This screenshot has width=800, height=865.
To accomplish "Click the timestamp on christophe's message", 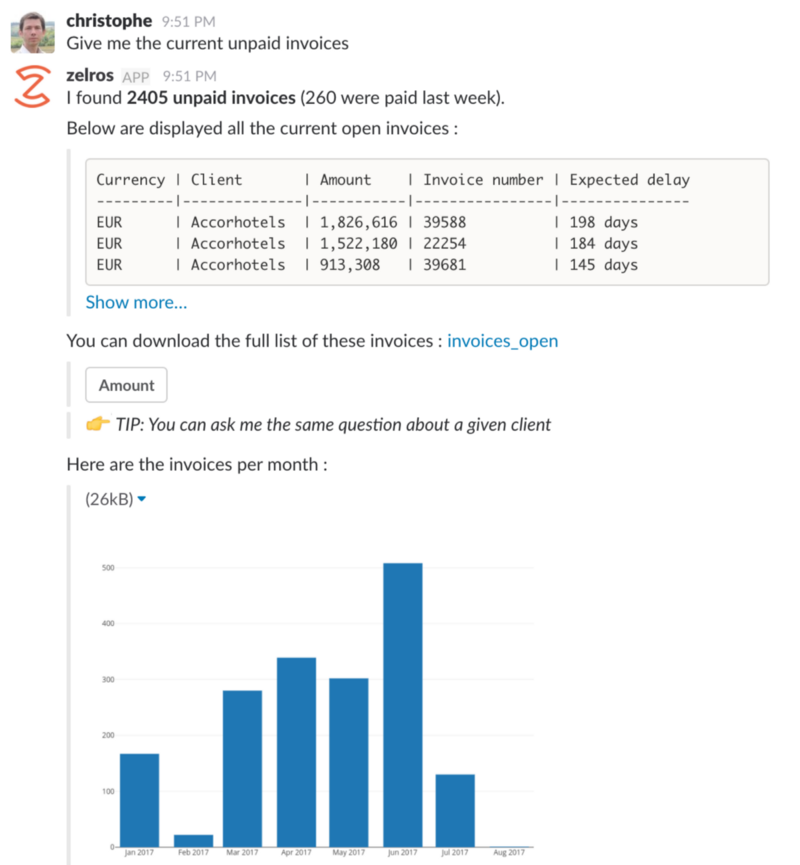I will coord(188,21).
